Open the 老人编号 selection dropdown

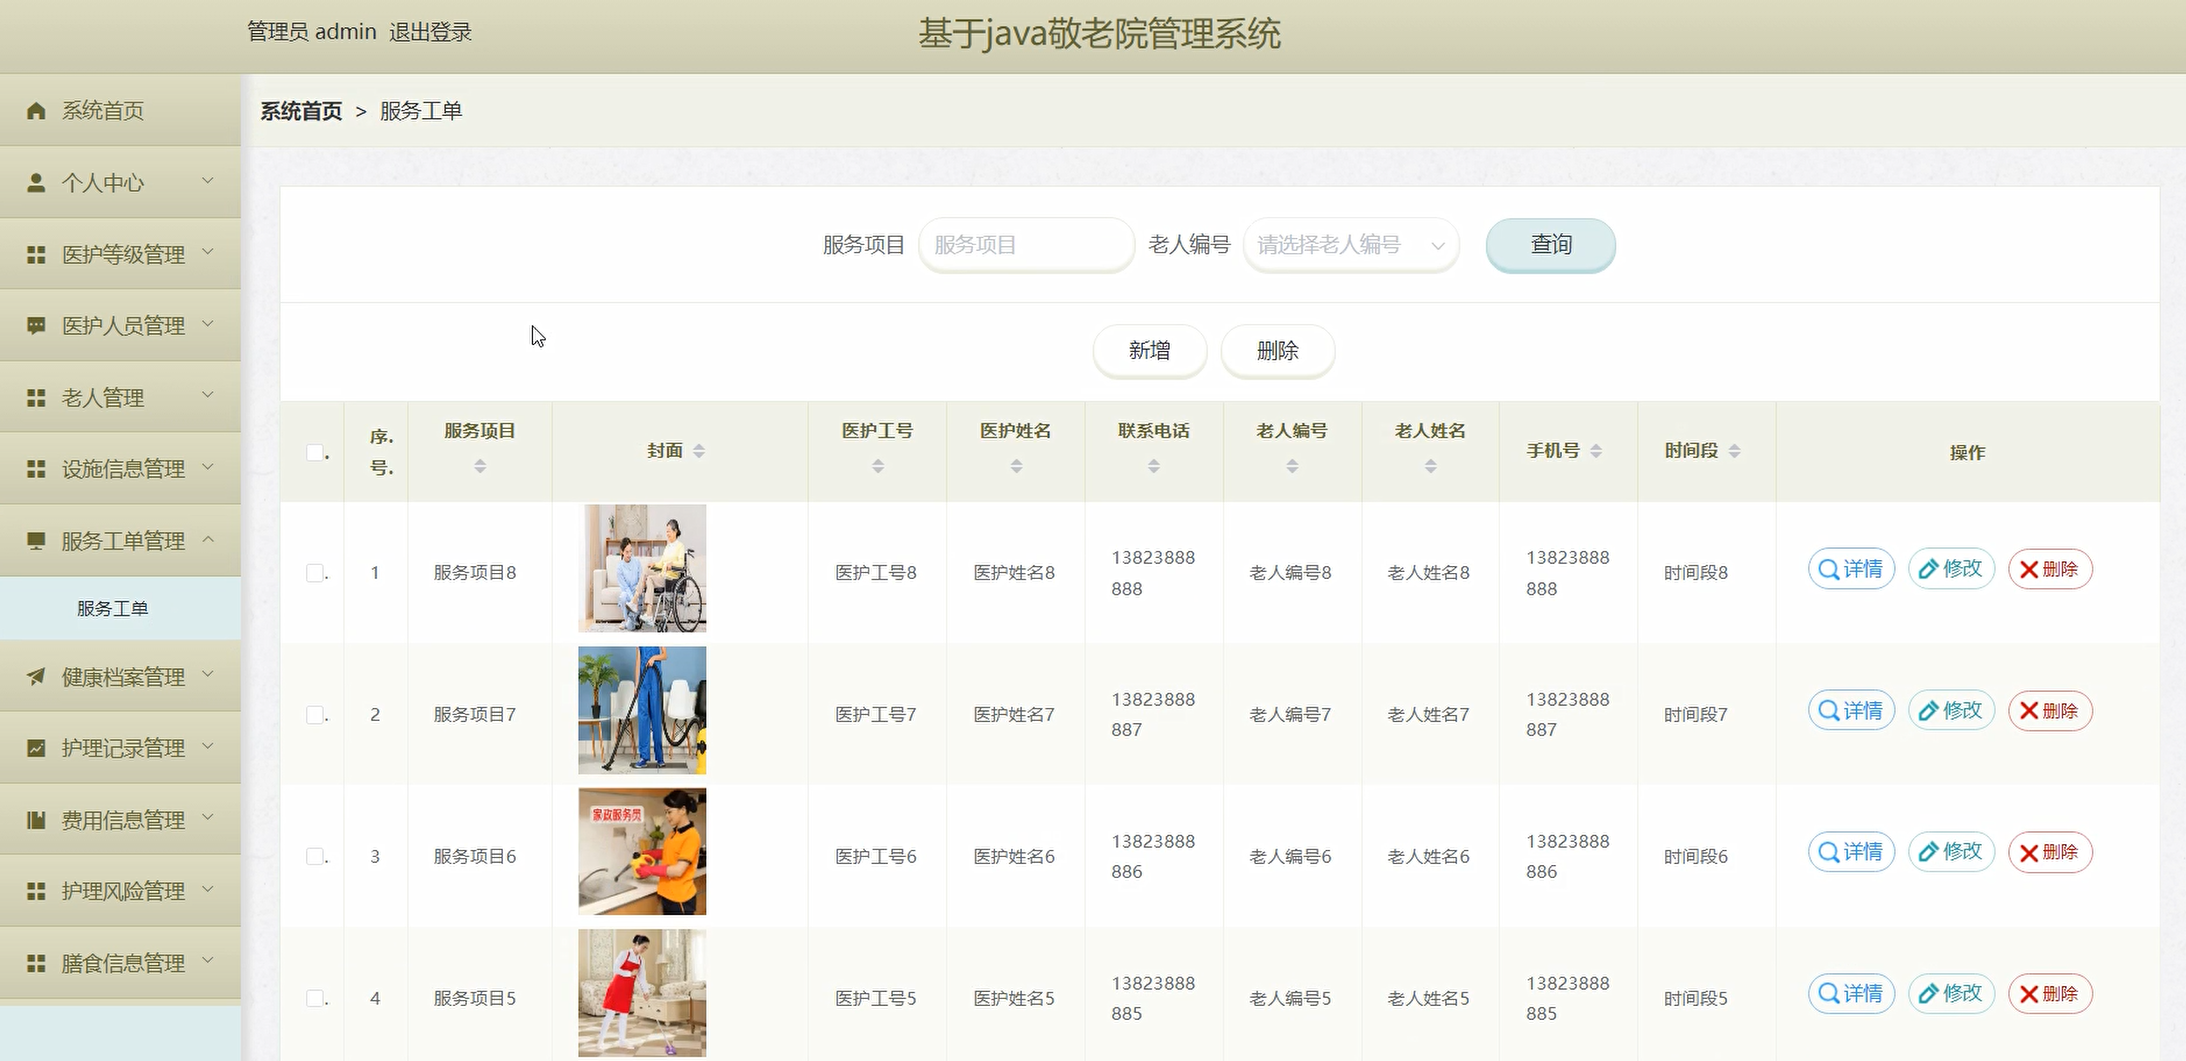[x=1351, y=245]
